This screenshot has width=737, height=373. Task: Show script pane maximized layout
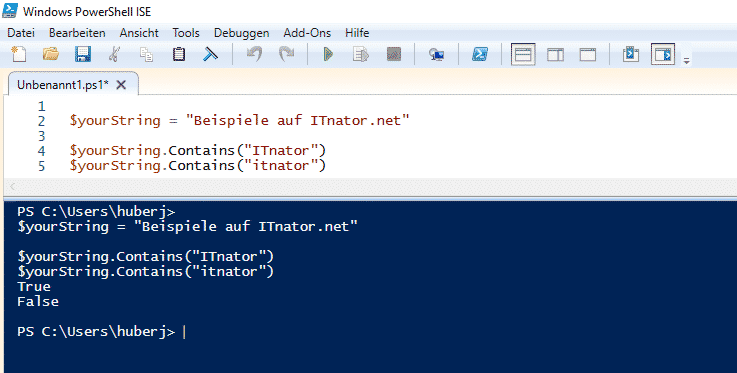(x=588, y=55)
